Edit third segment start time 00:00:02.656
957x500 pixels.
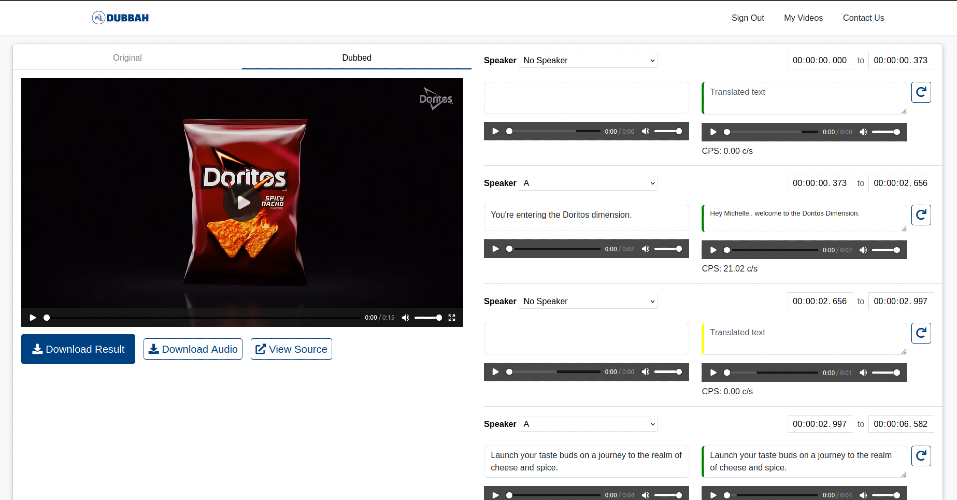pyautogui.click(x=820, y=301)
